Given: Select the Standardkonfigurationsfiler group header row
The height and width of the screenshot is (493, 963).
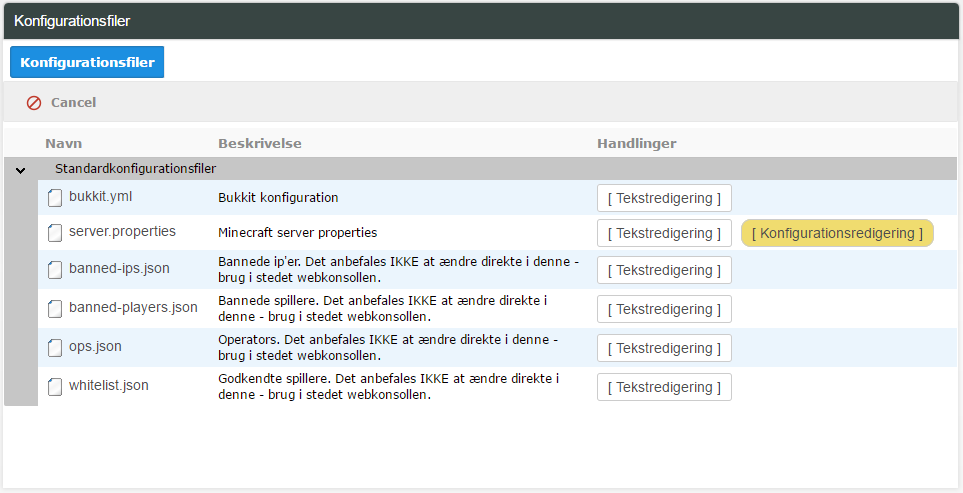Looking at the screenshot, I should coord(480,169).
